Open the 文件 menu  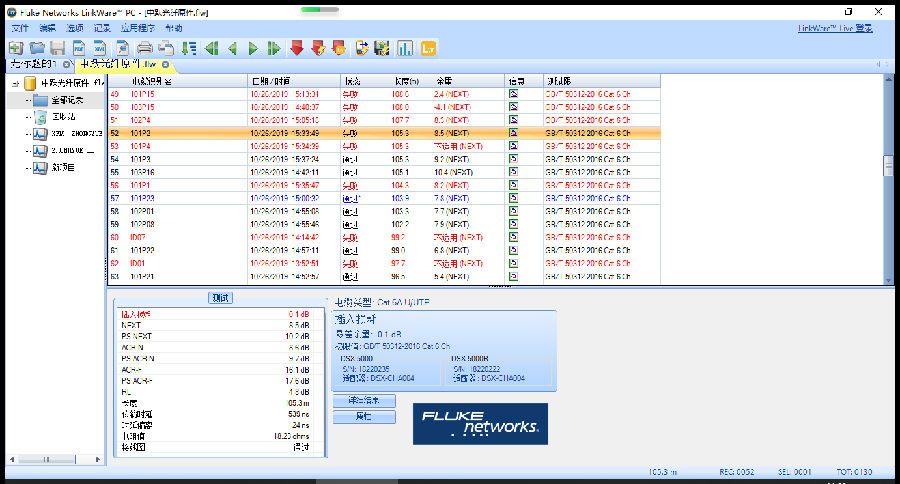click(x=20, y=28)
